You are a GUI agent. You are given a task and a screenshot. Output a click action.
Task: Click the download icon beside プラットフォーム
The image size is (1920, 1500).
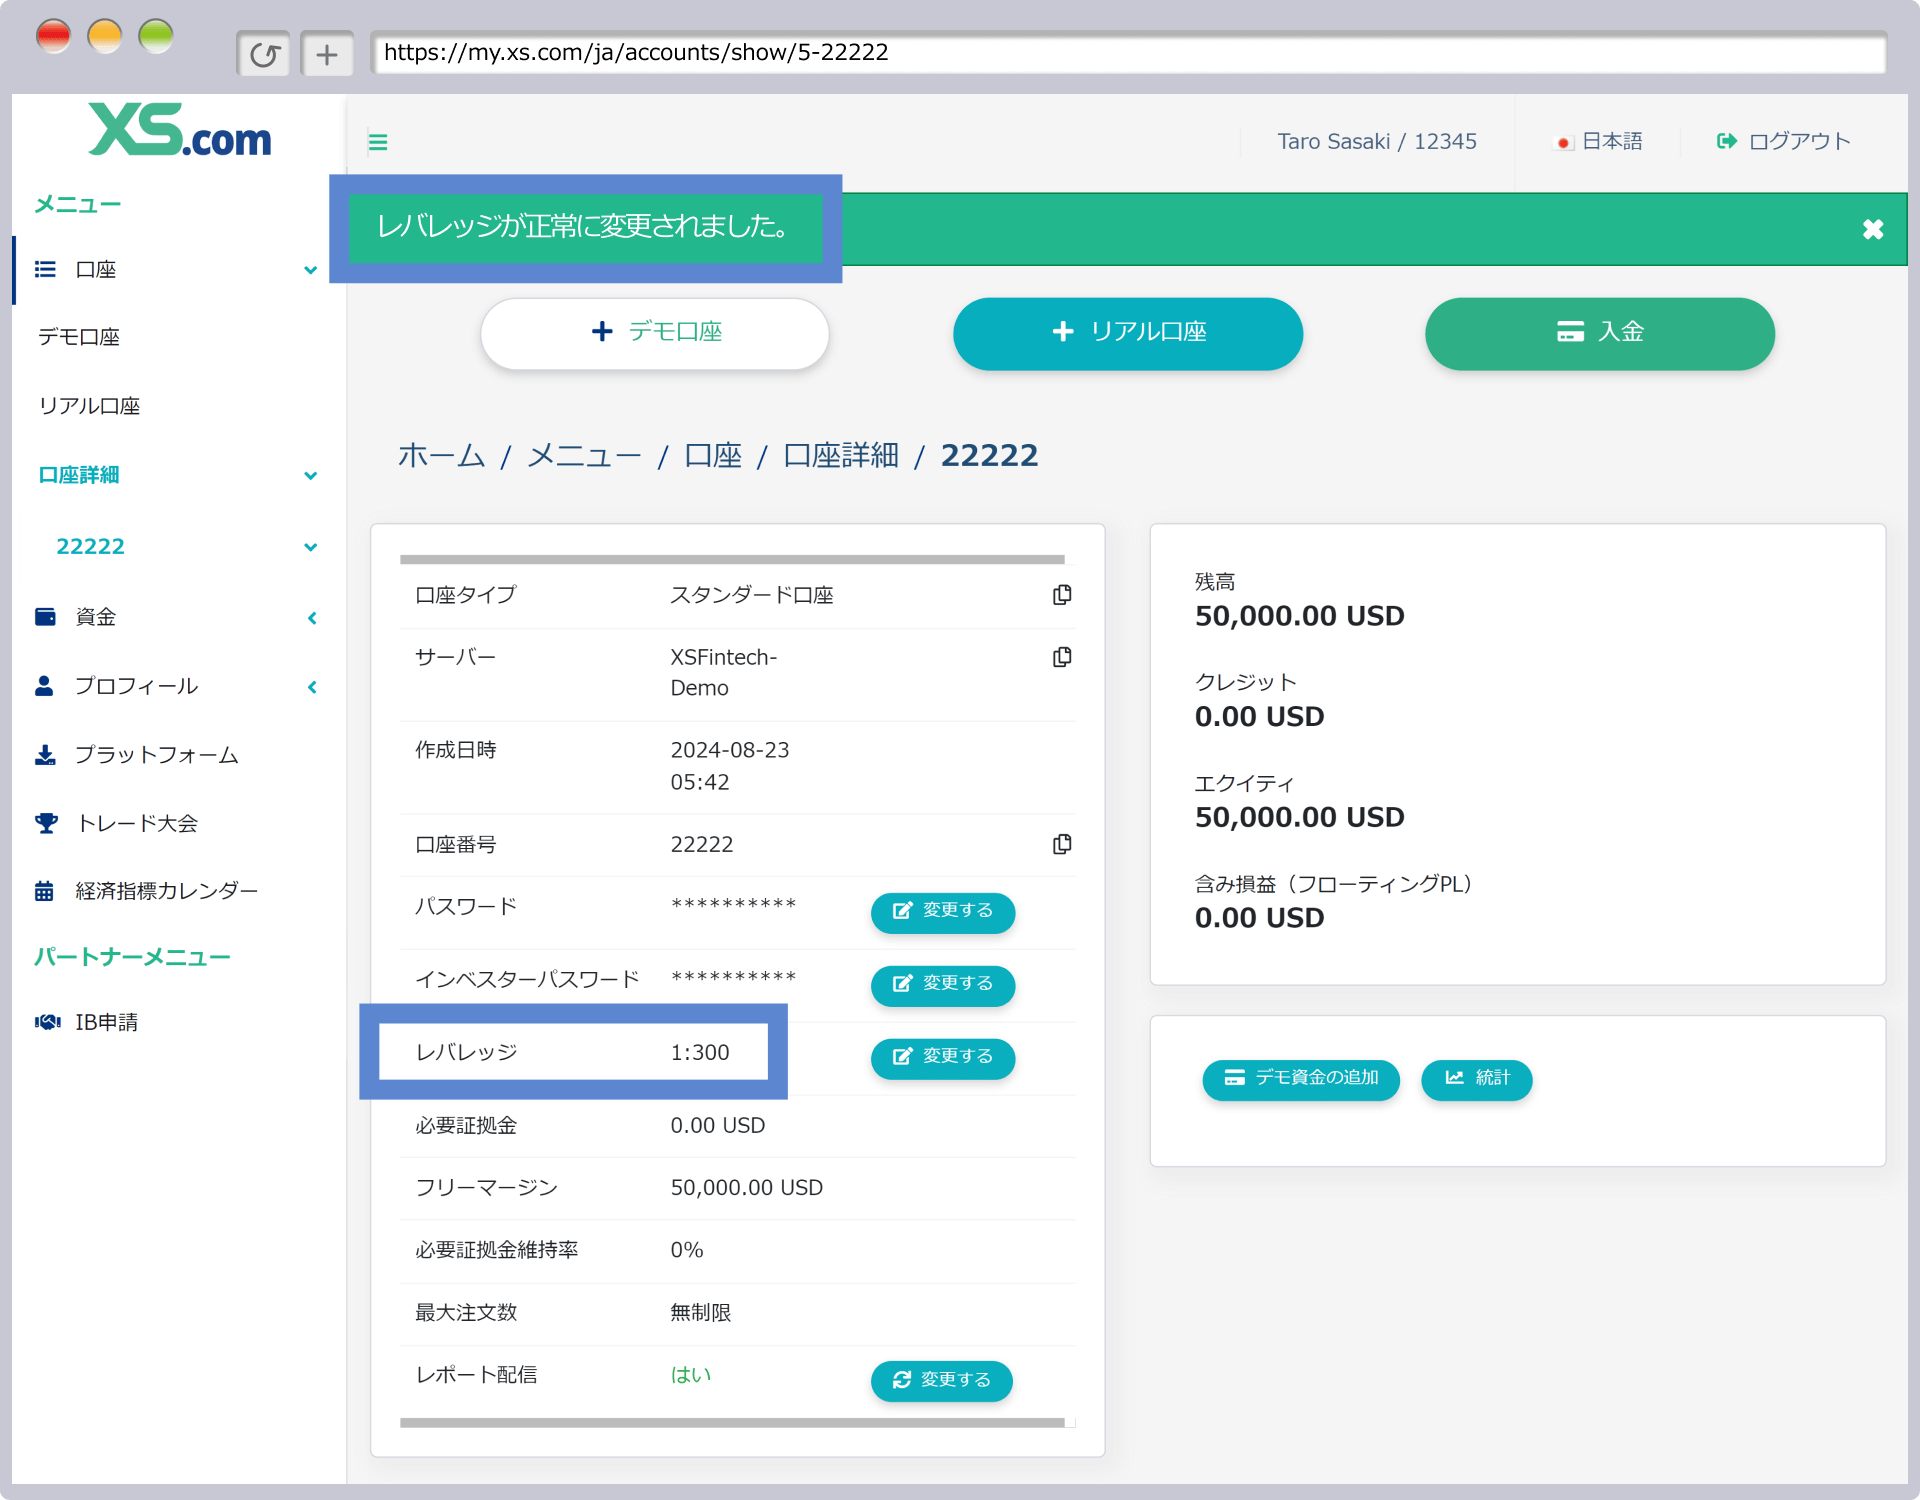[45, 755]
